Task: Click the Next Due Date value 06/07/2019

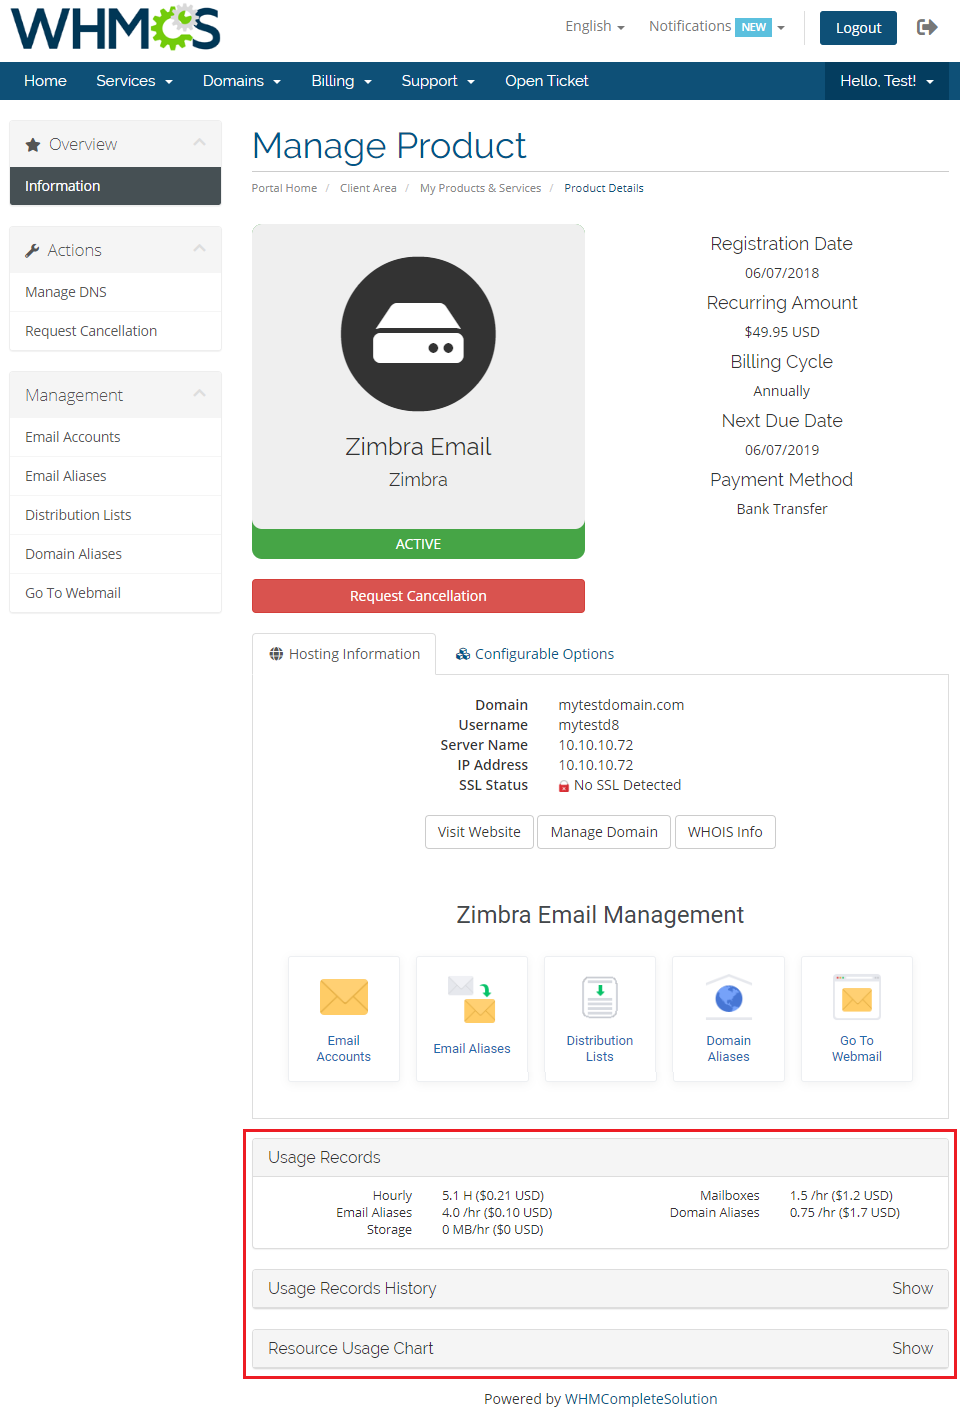Action: (782, 450)
